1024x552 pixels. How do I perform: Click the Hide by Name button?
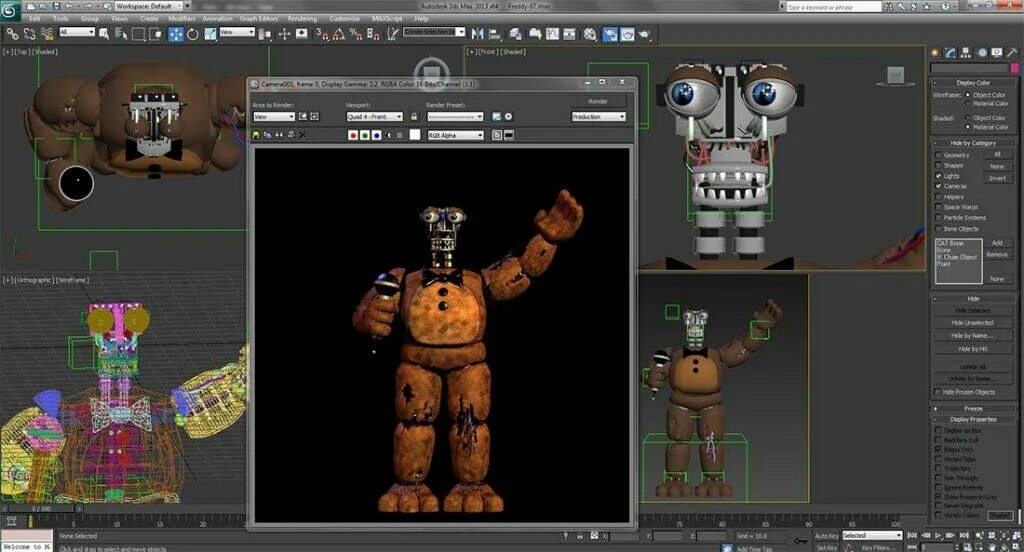(972, 336)
